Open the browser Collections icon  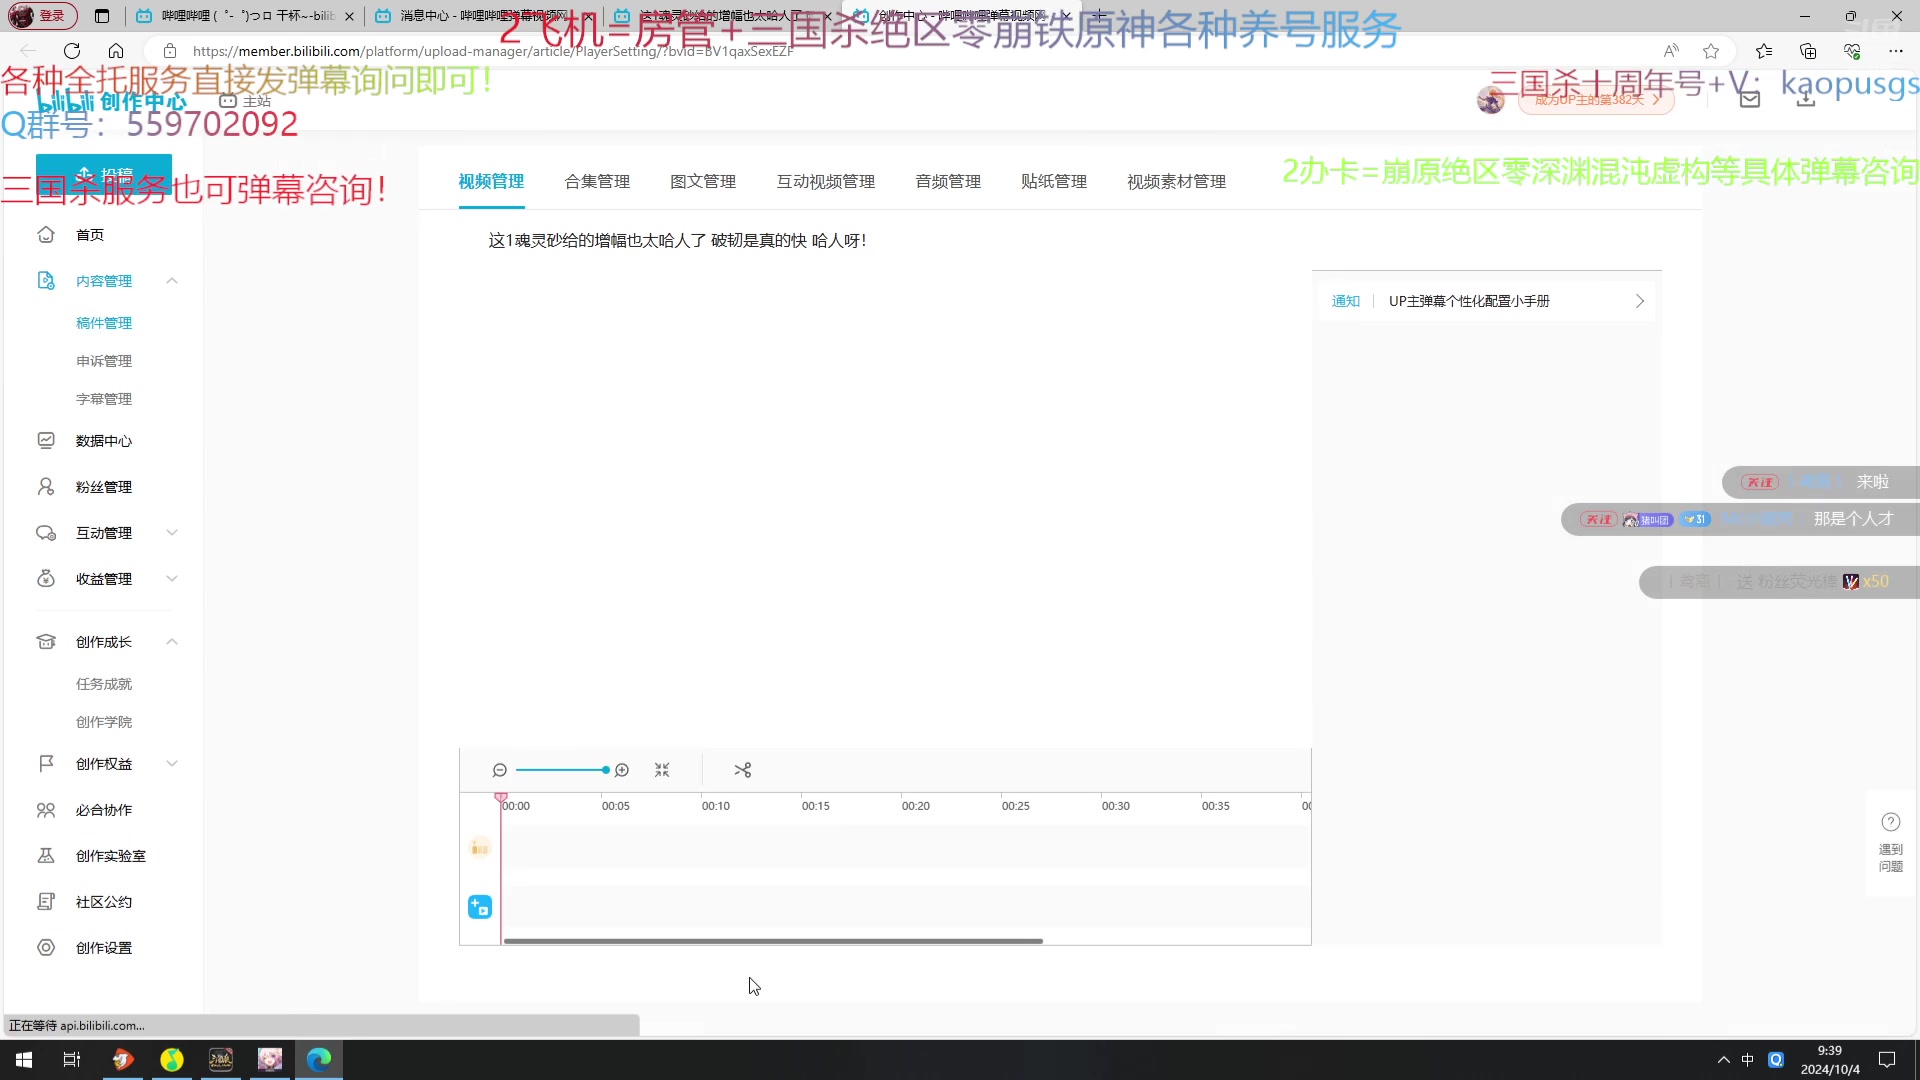coord(1808,51)
